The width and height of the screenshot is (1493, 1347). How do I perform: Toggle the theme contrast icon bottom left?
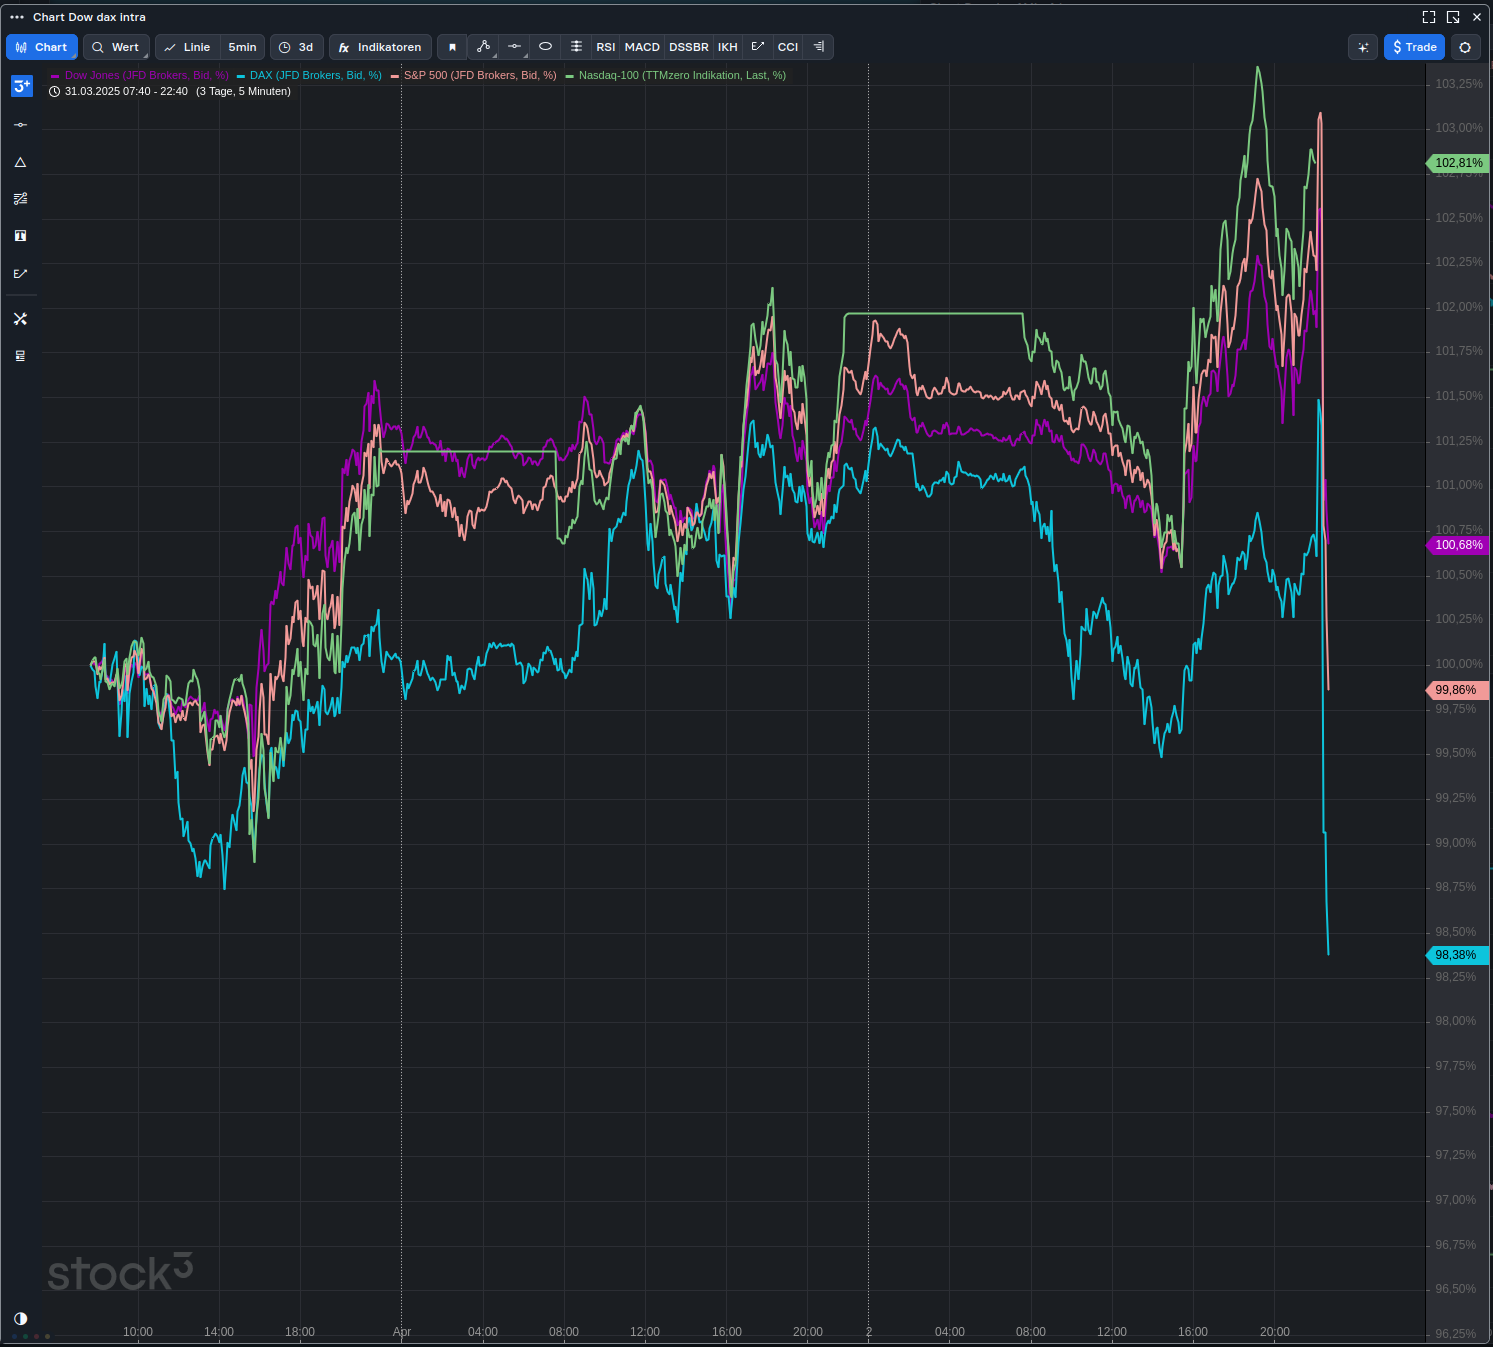[x=20, y=1318]
